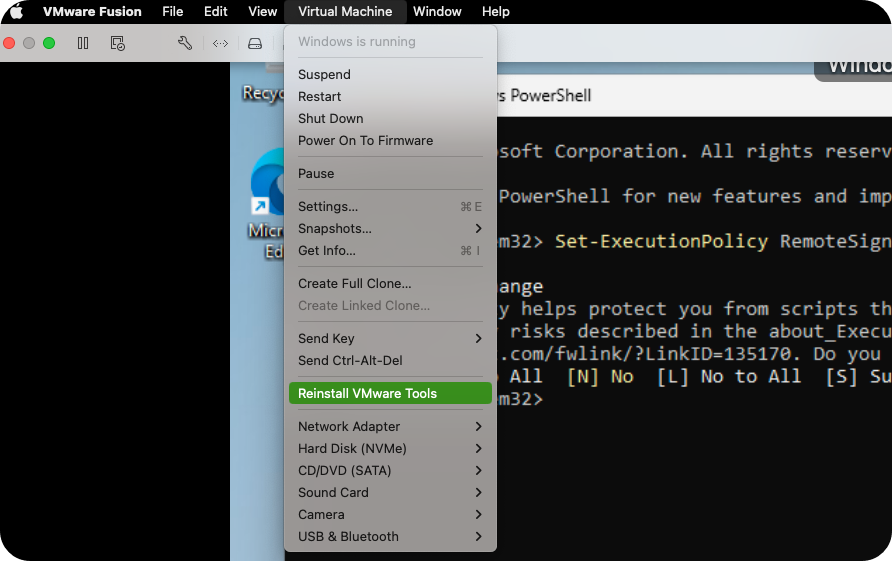The image size is (892, 561).
Task: Click the pause VM toolbar icon
Action: (83, 43)
